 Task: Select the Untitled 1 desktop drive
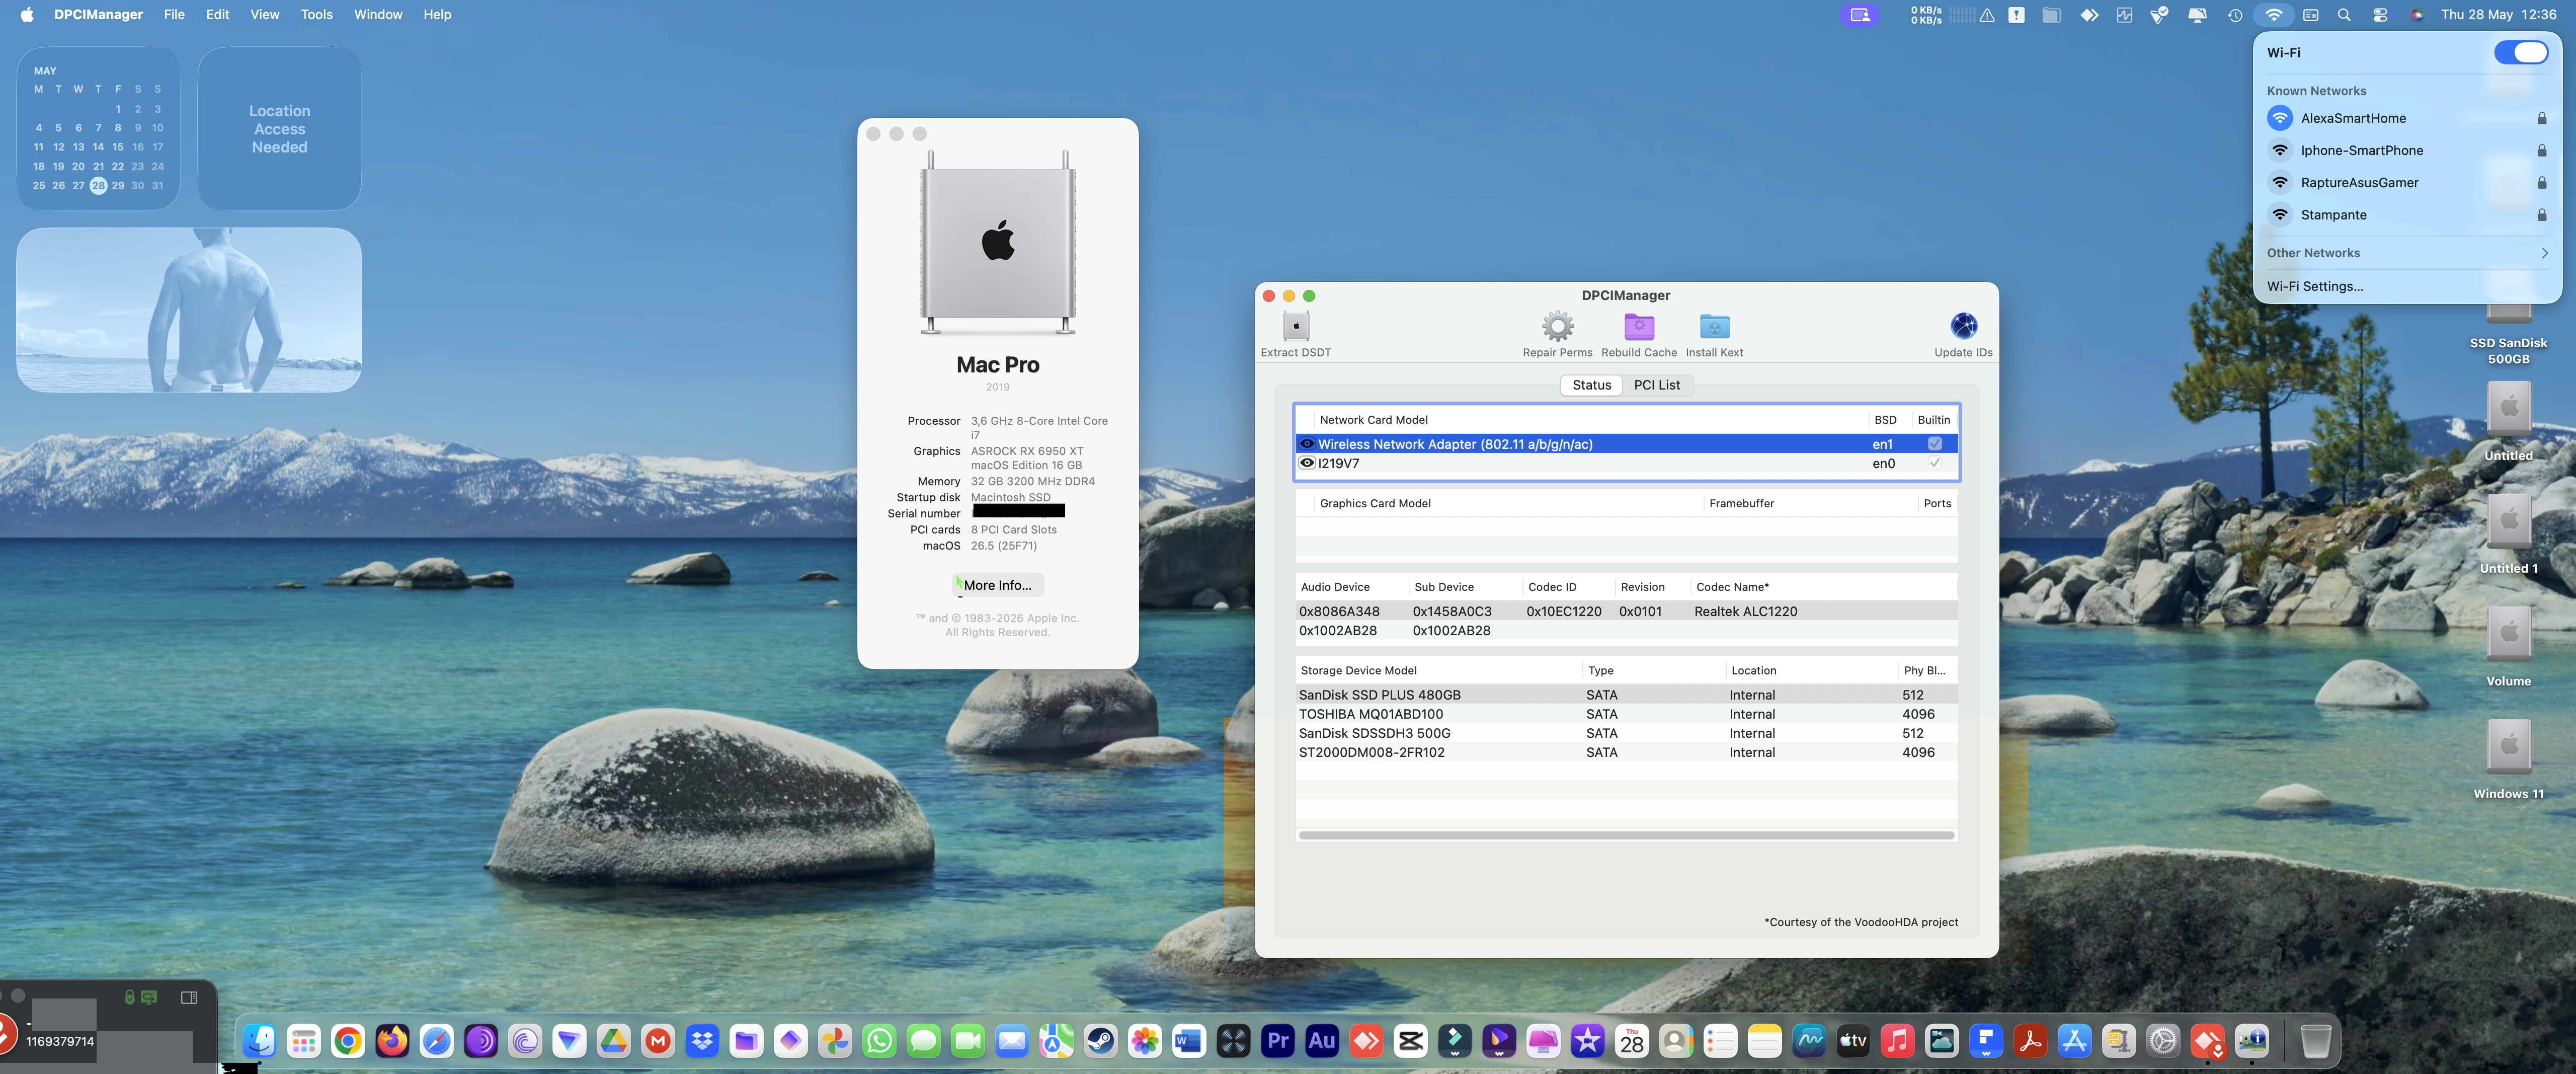tap(2508, 534)
